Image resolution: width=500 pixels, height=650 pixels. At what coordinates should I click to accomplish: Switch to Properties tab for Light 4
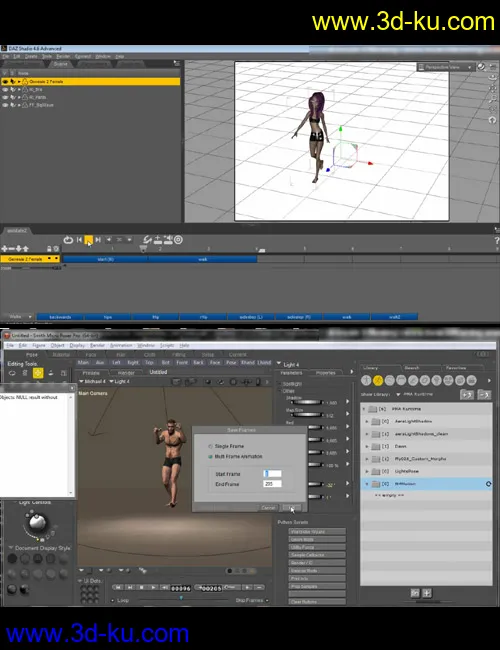[325, 373]
